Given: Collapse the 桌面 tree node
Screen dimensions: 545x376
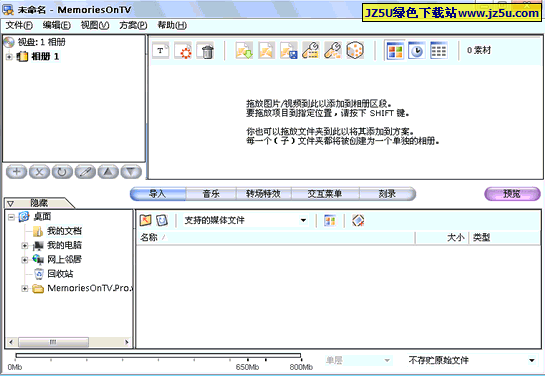Looking at the screenshot, I should 11,217.
